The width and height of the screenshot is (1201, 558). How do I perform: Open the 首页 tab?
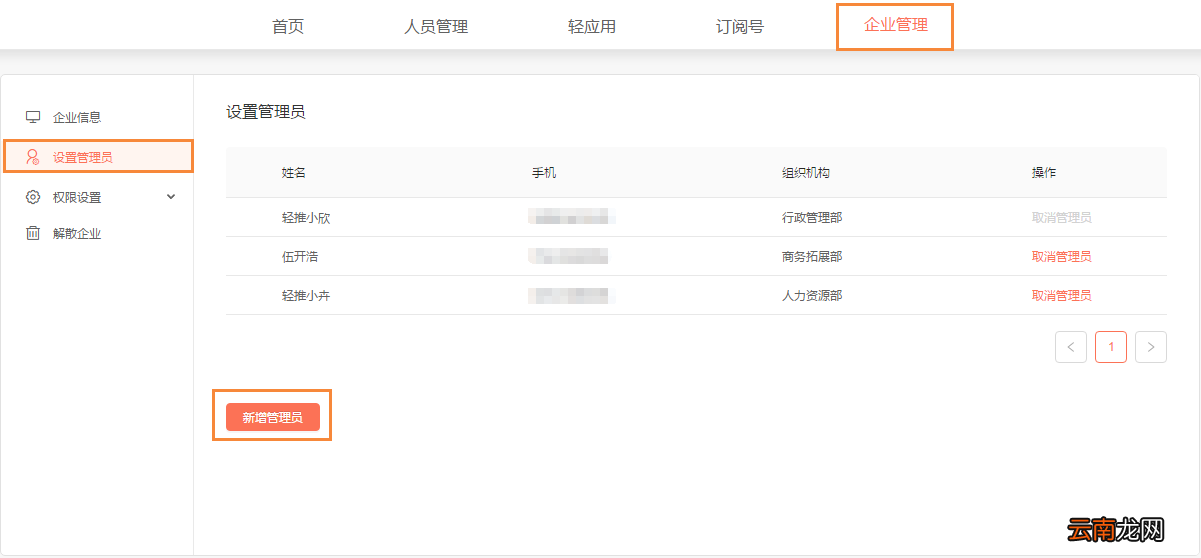click(x=288, y=27)
